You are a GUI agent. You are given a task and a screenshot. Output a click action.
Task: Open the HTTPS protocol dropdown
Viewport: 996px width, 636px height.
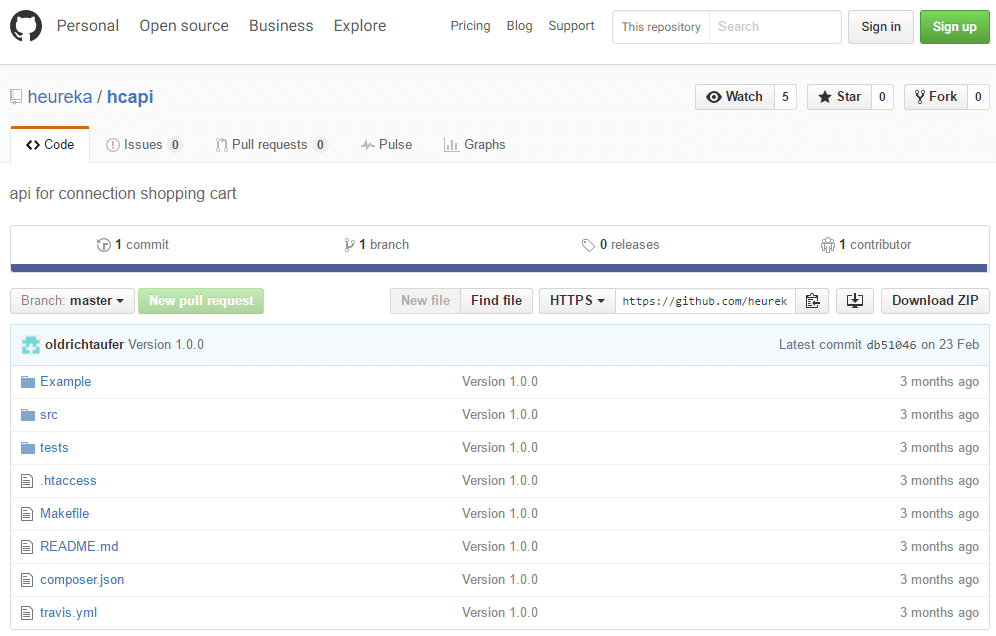coord(577,301)
